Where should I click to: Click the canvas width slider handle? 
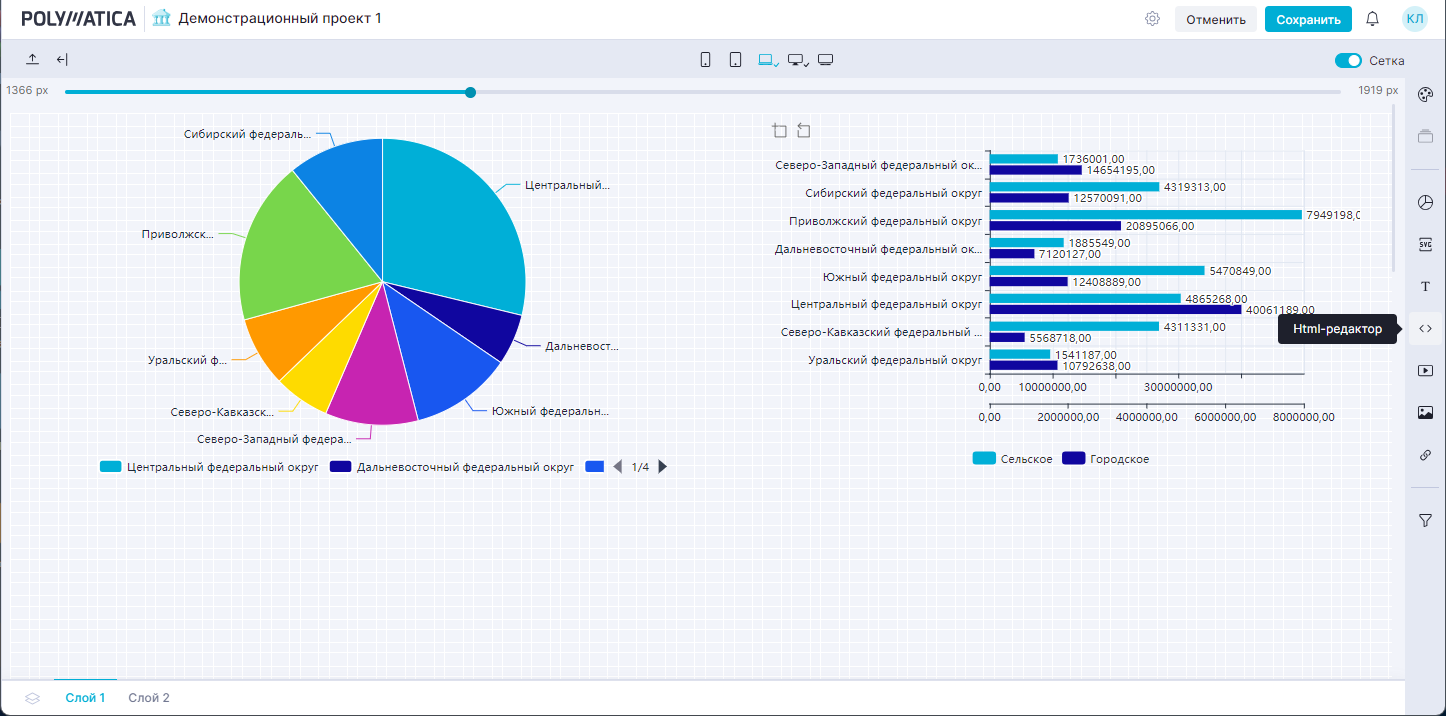pyautogui.click(x=470, y=92)
